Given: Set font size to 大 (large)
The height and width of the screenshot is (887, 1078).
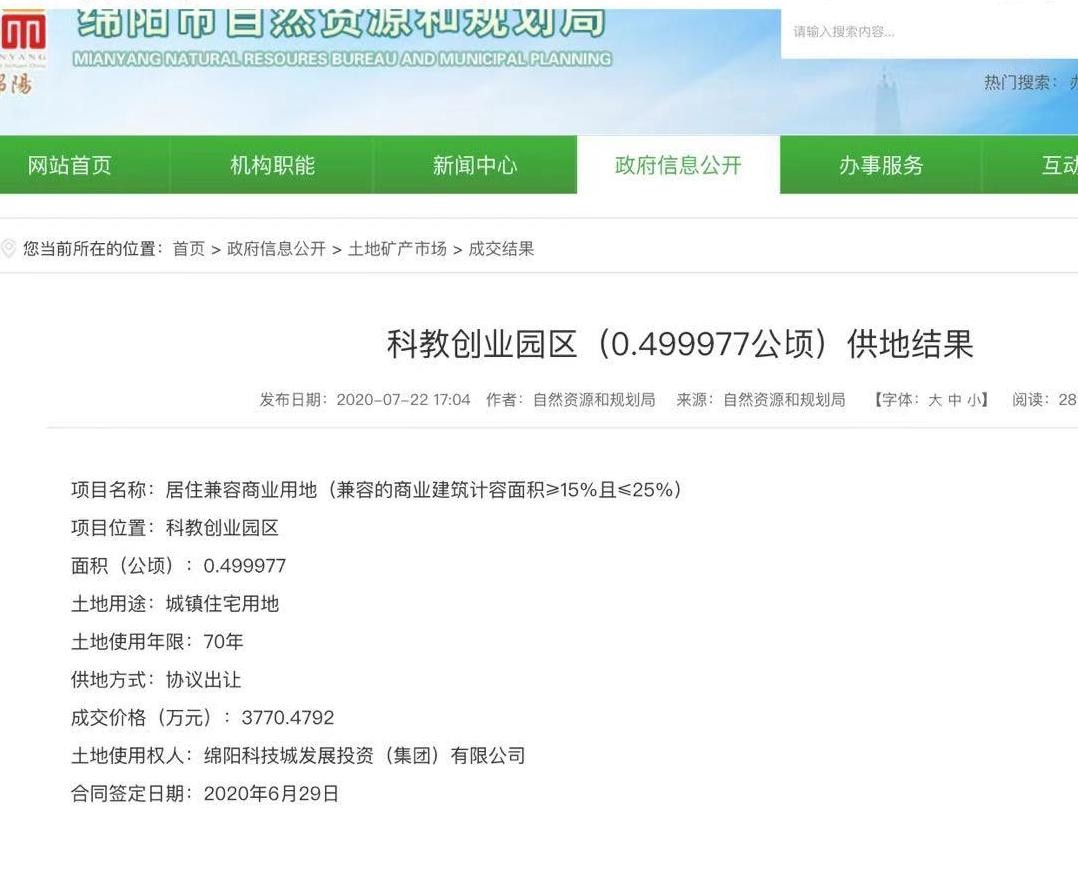Looking at the screenshot, I should (935, 400).
